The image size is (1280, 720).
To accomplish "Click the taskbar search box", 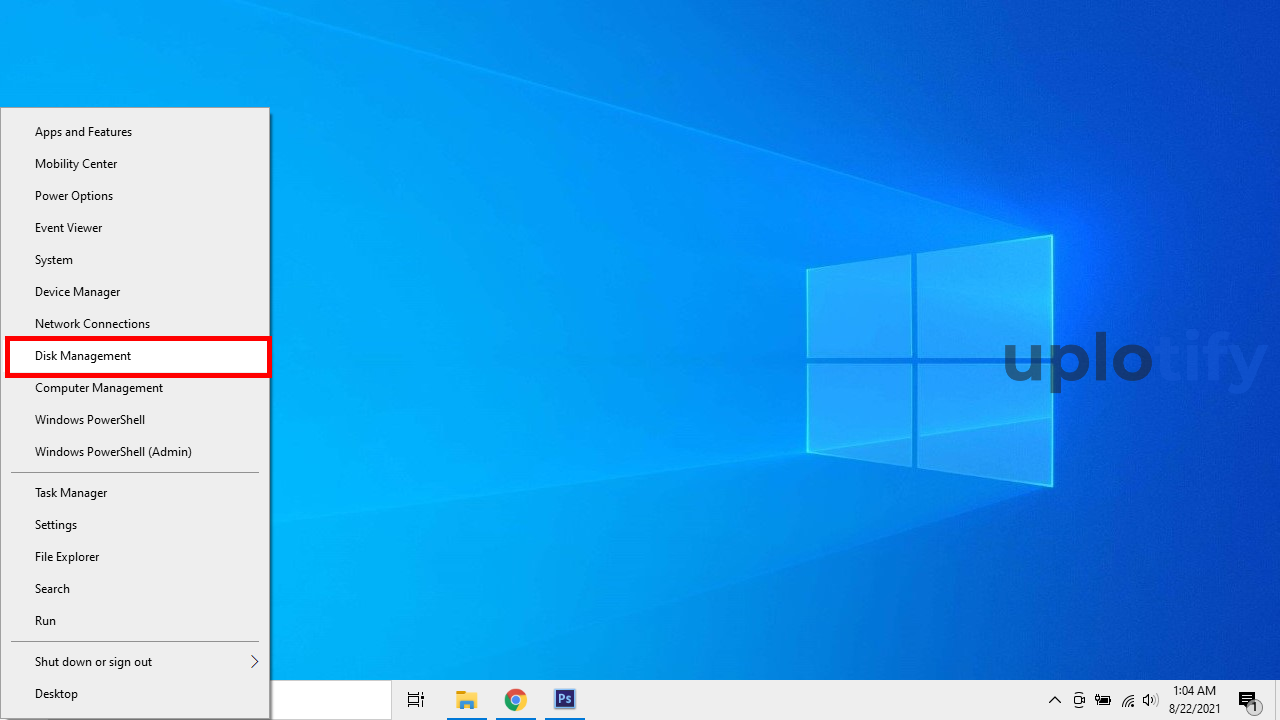I will click(330, 700).
